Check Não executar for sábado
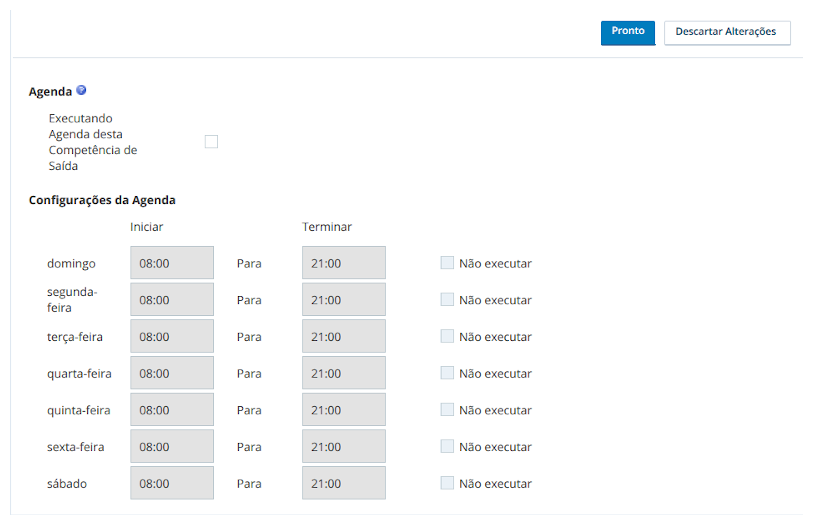The width and height of the screenshot is (814, 526). pos(447,483)
